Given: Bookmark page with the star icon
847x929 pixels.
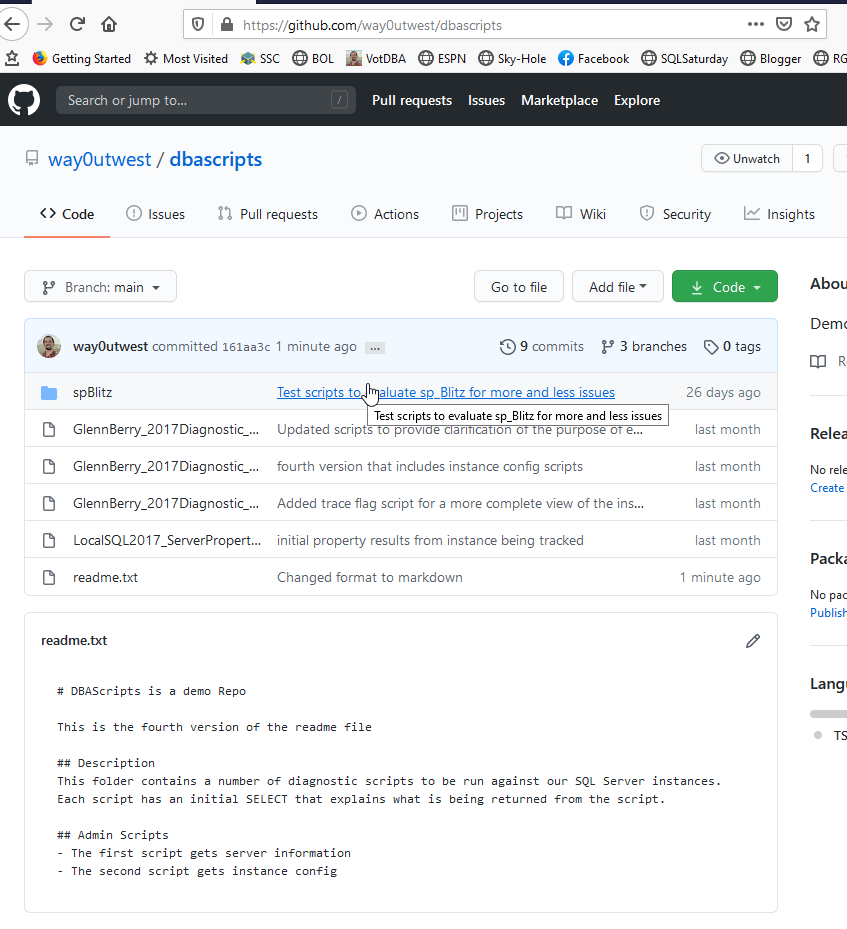Looking at the screenshot, I should (812, 24).
